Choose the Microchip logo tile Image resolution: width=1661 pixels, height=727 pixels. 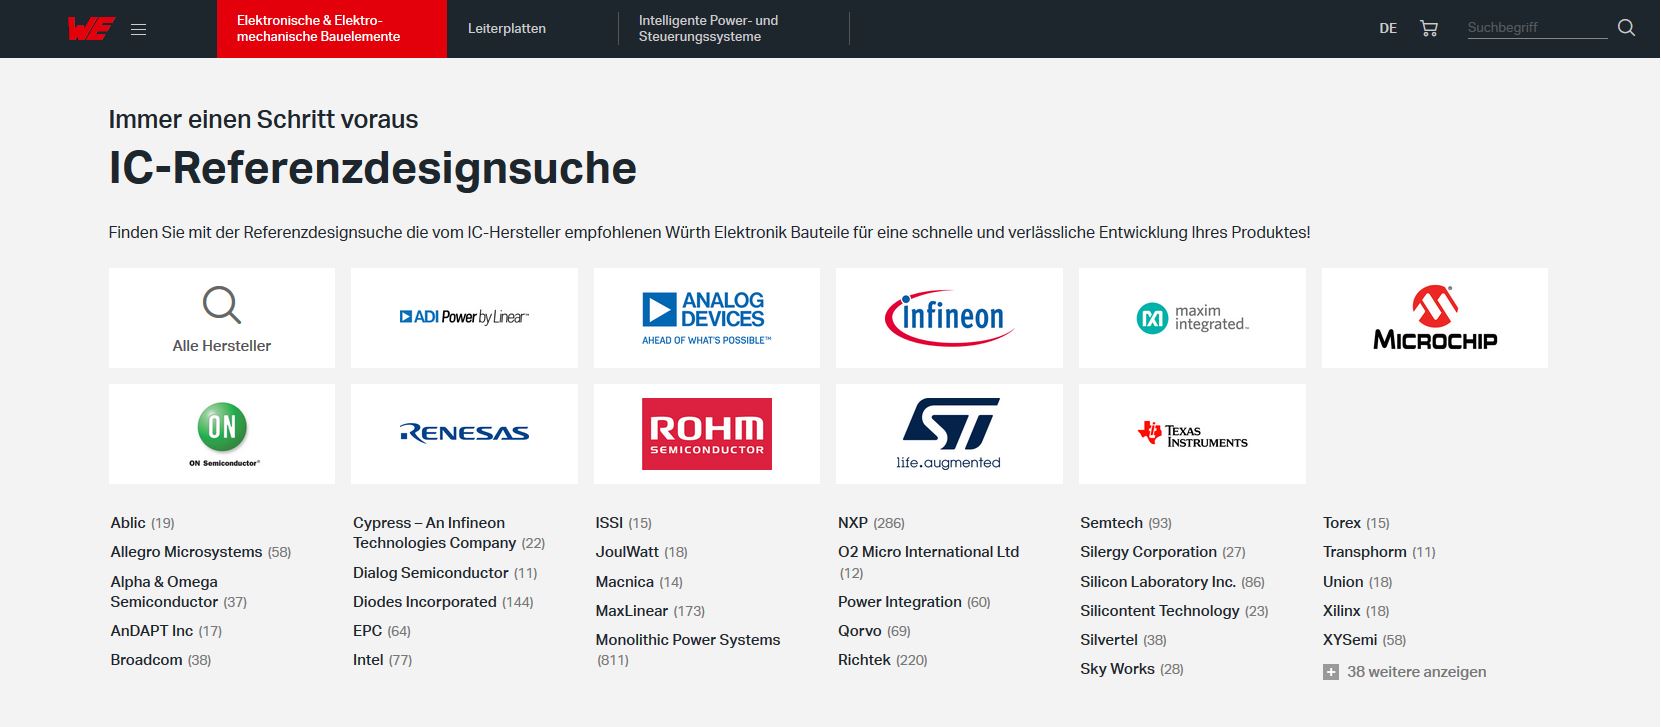tap(1435, 318)
